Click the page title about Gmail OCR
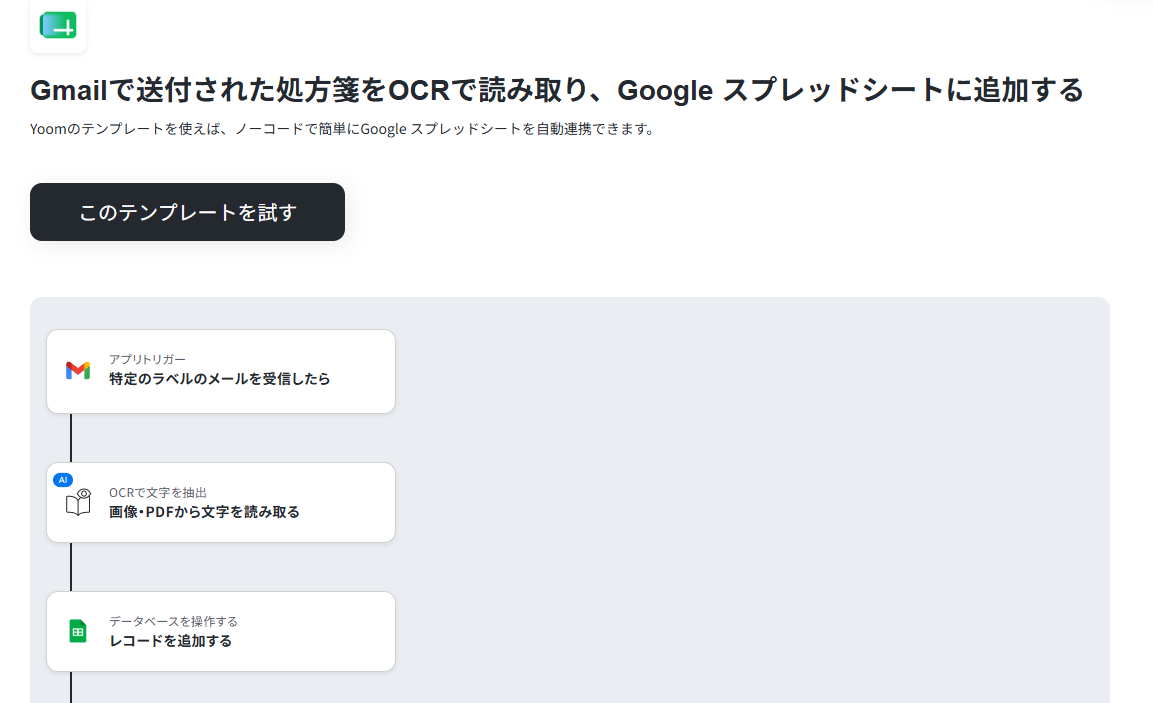The width and height of the screenshot is (1153, 703). click(557, 90)
